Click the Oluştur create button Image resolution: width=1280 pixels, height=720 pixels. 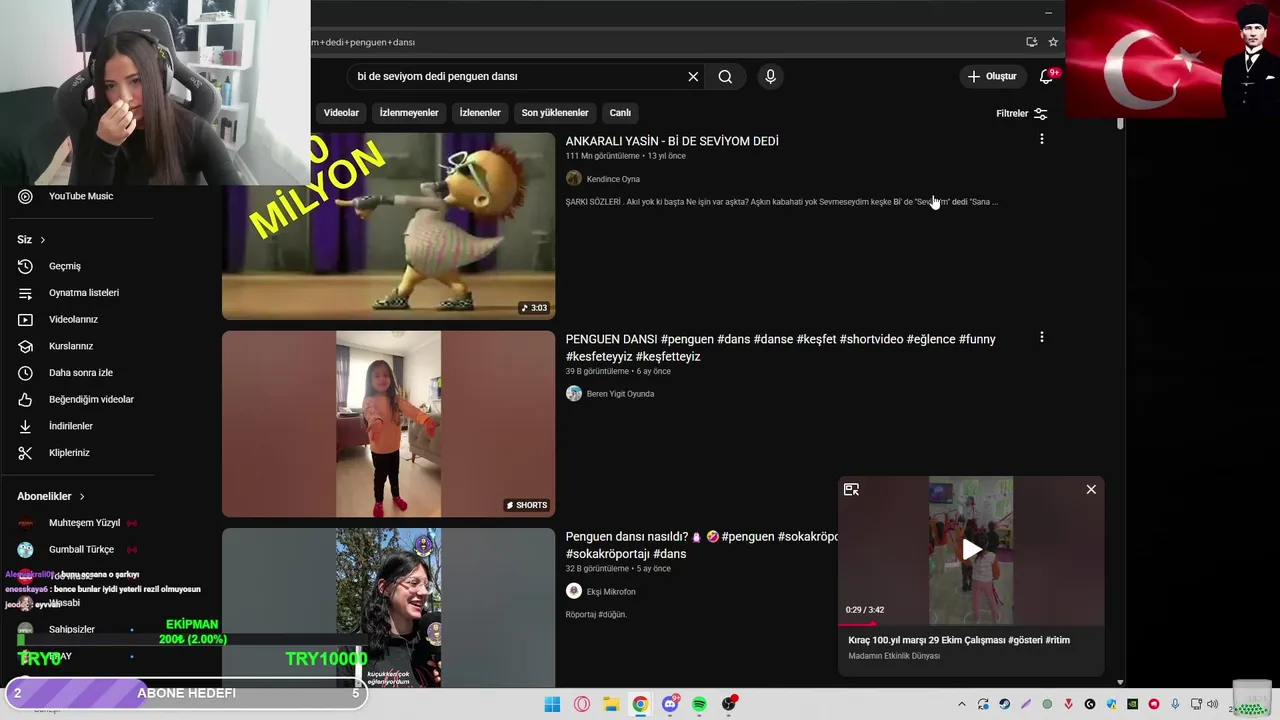click(992, 76)
